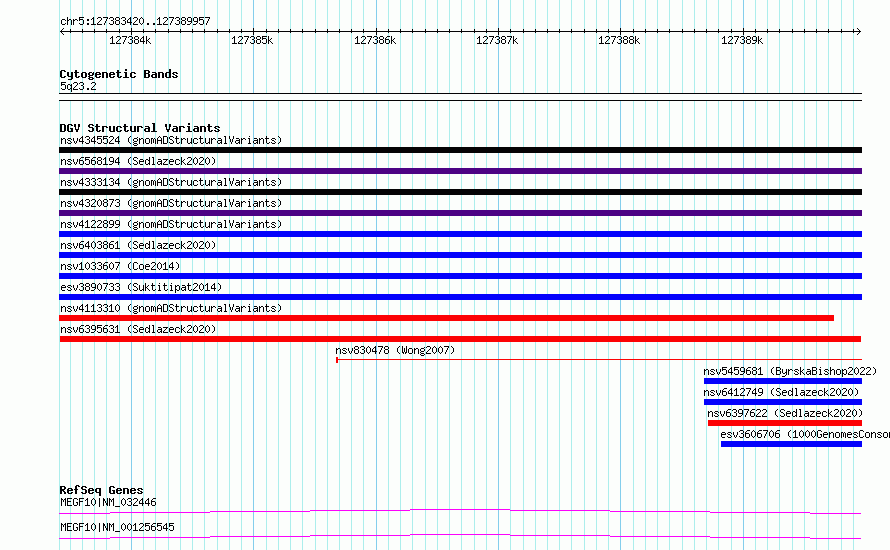
Task: Click the blue bar under esv3606706
Action: point(791,444)
